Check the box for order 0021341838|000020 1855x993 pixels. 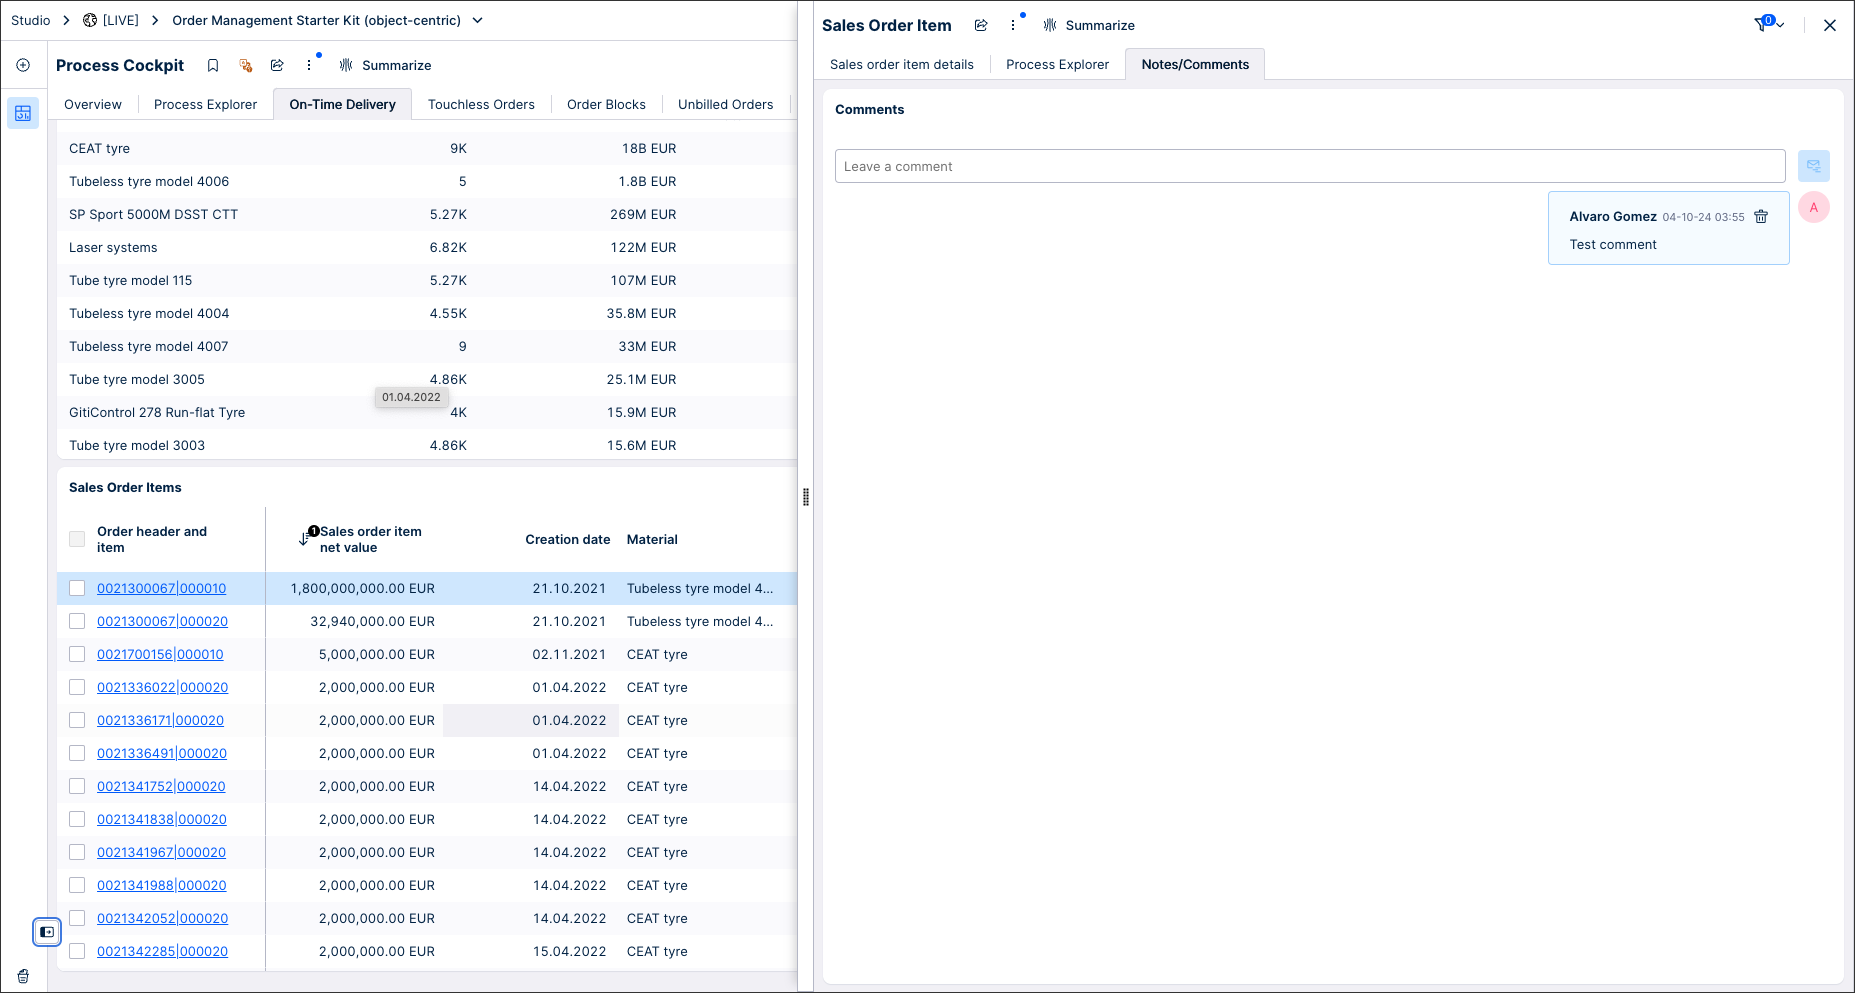[77, 819]
